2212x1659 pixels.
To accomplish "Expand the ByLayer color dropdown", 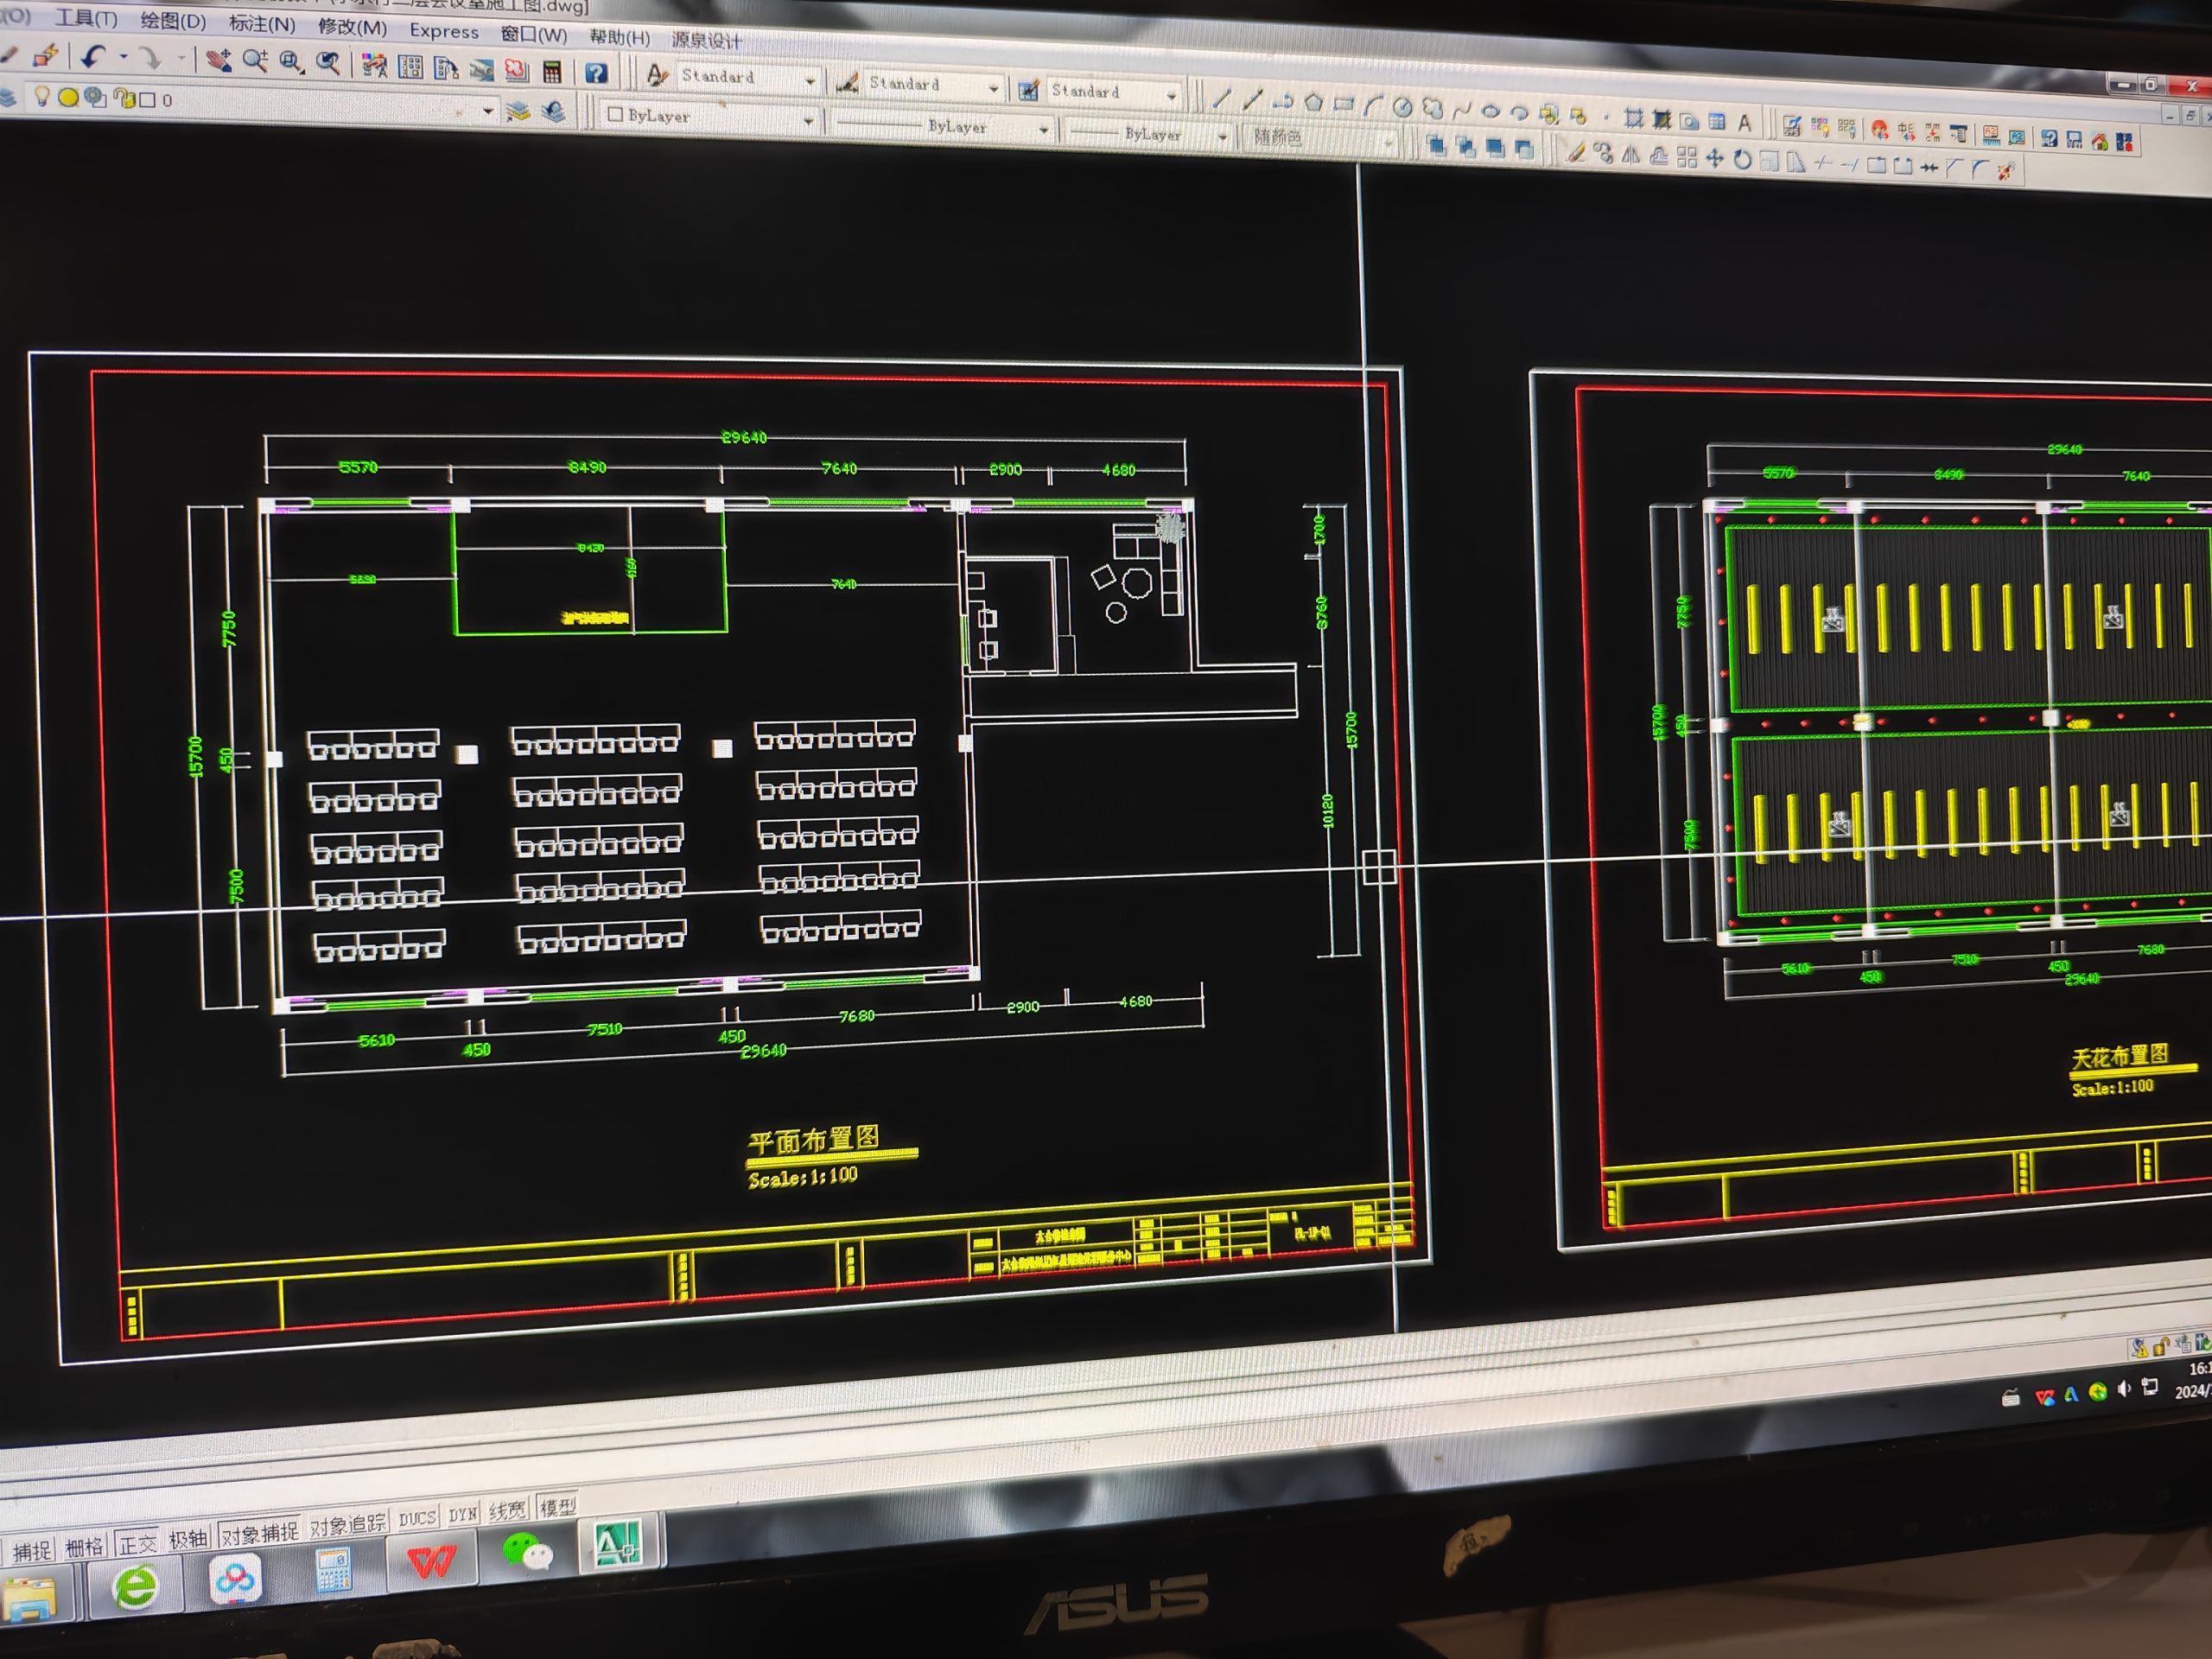I will pos(808,120).
